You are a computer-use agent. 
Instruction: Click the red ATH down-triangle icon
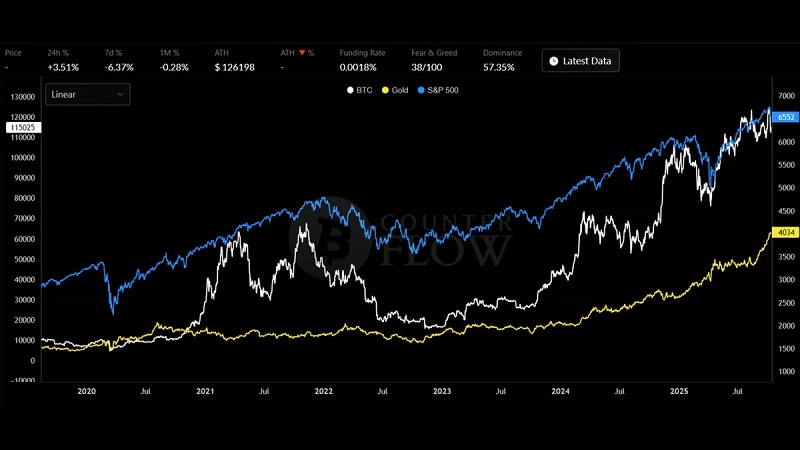pyautogui.click(x=301, y=52)
